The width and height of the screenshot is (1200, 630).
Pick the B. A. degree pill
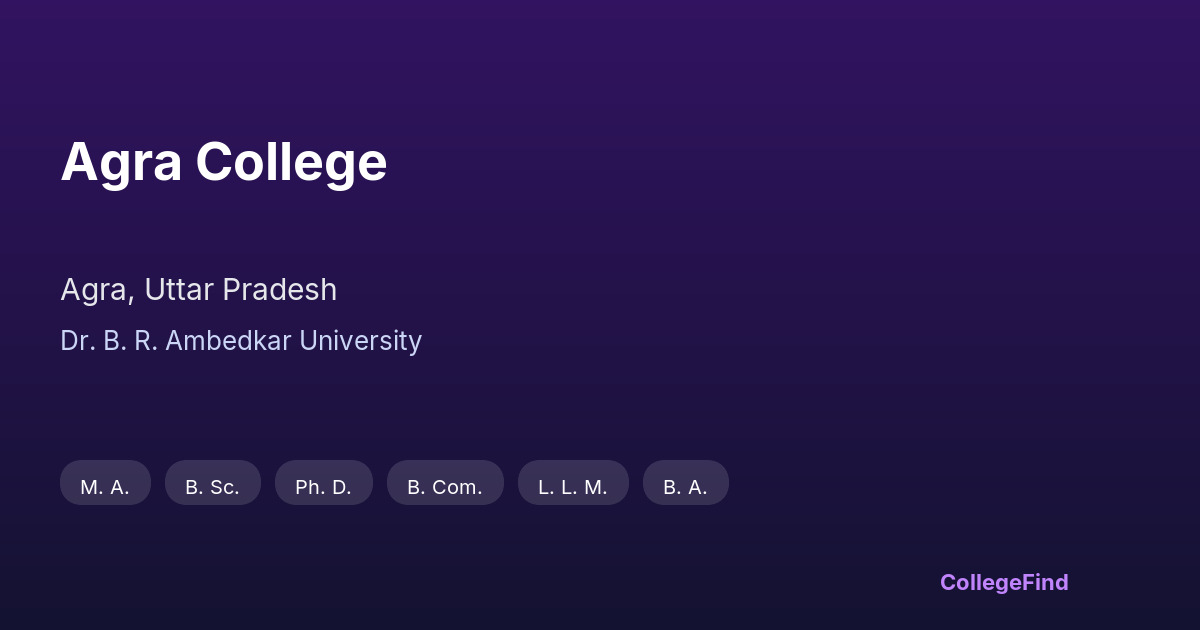click(x=685, y=483)
